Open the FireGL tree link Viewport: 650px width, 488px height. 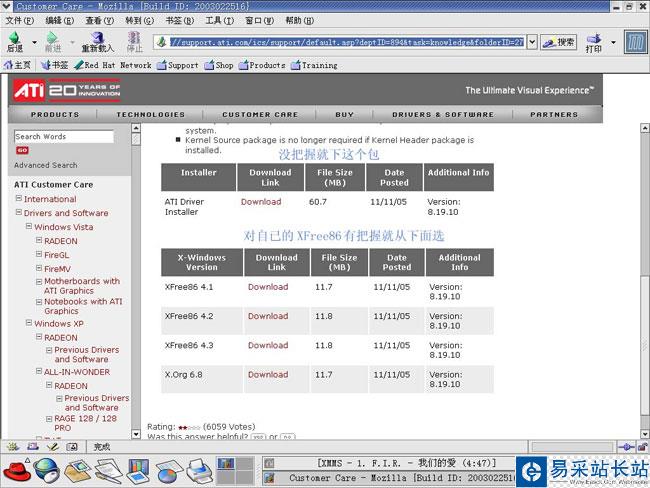(56, 255)
